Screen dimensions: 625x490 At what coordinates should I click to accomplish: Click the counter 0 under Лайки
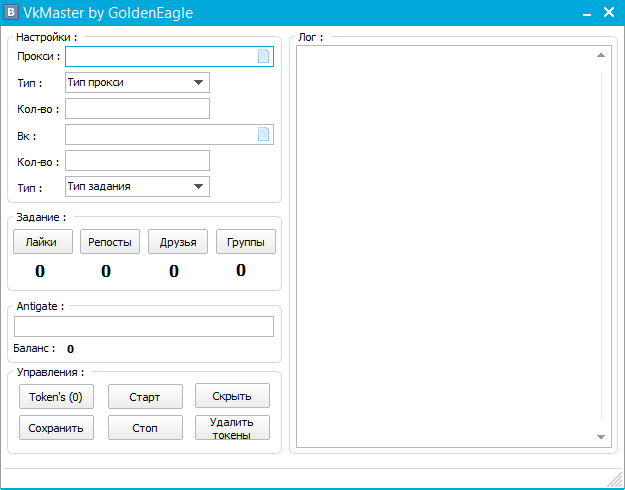pos(40,271)
